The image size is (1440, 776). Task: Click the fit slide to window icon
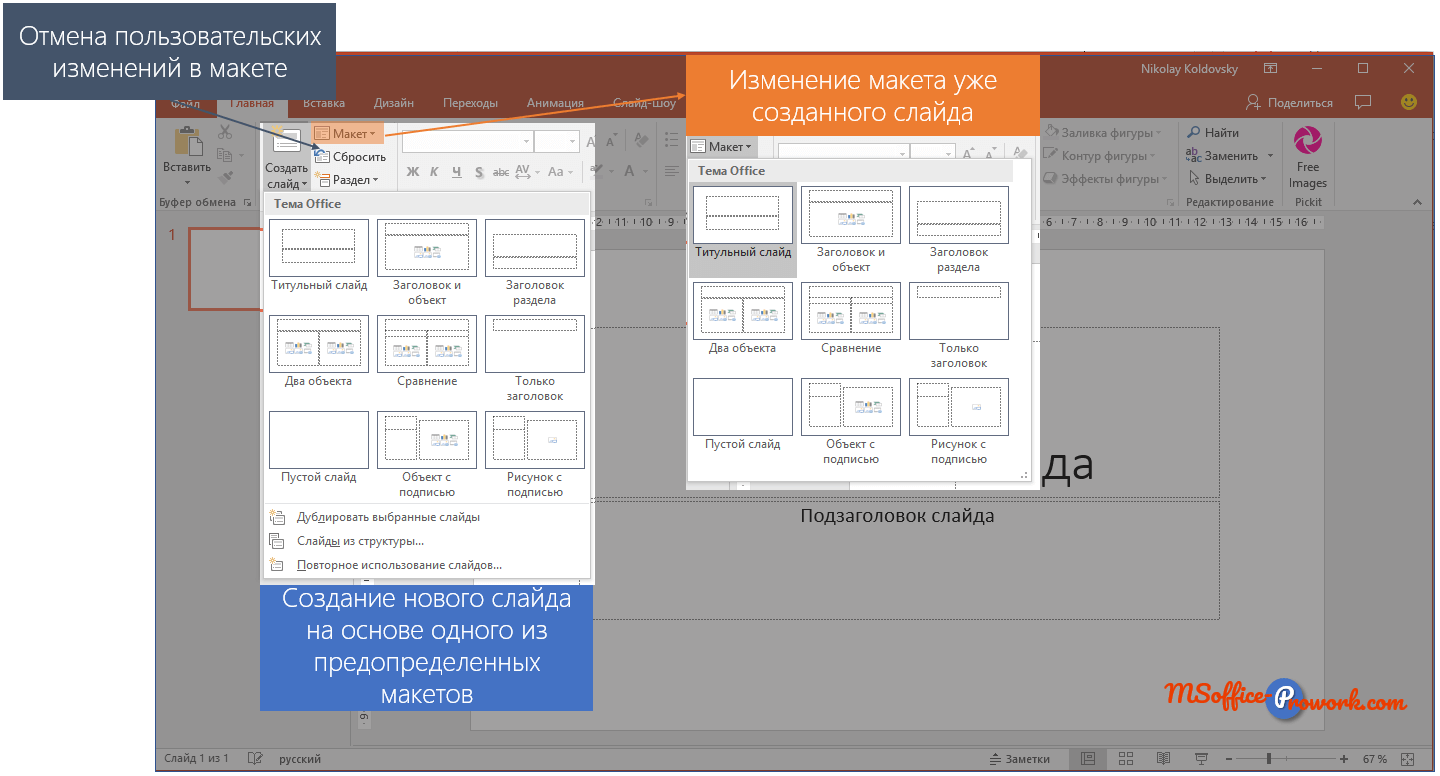click(1408, 759)
